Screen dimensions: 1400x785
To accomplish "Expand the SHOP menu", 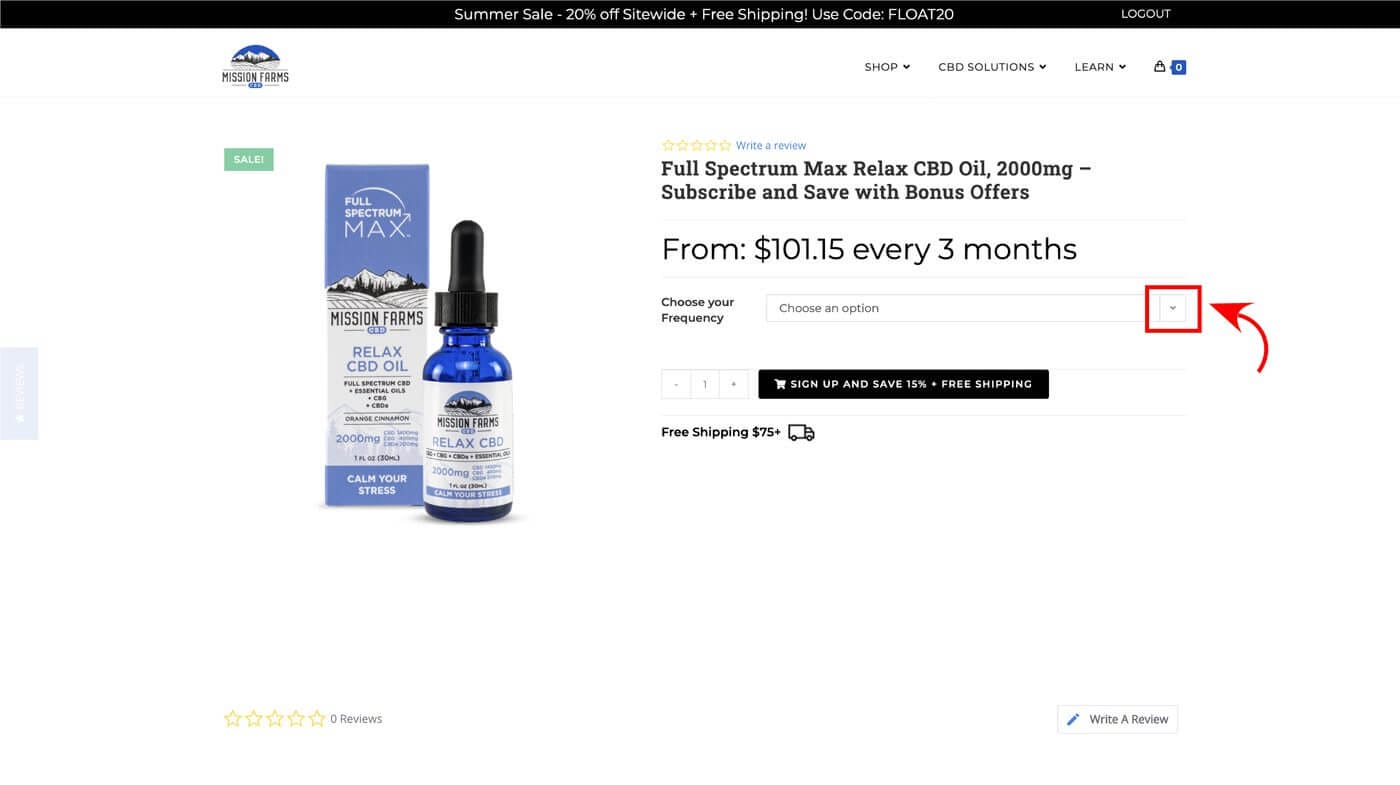I will pyautogui.click(x=887, y=67).
